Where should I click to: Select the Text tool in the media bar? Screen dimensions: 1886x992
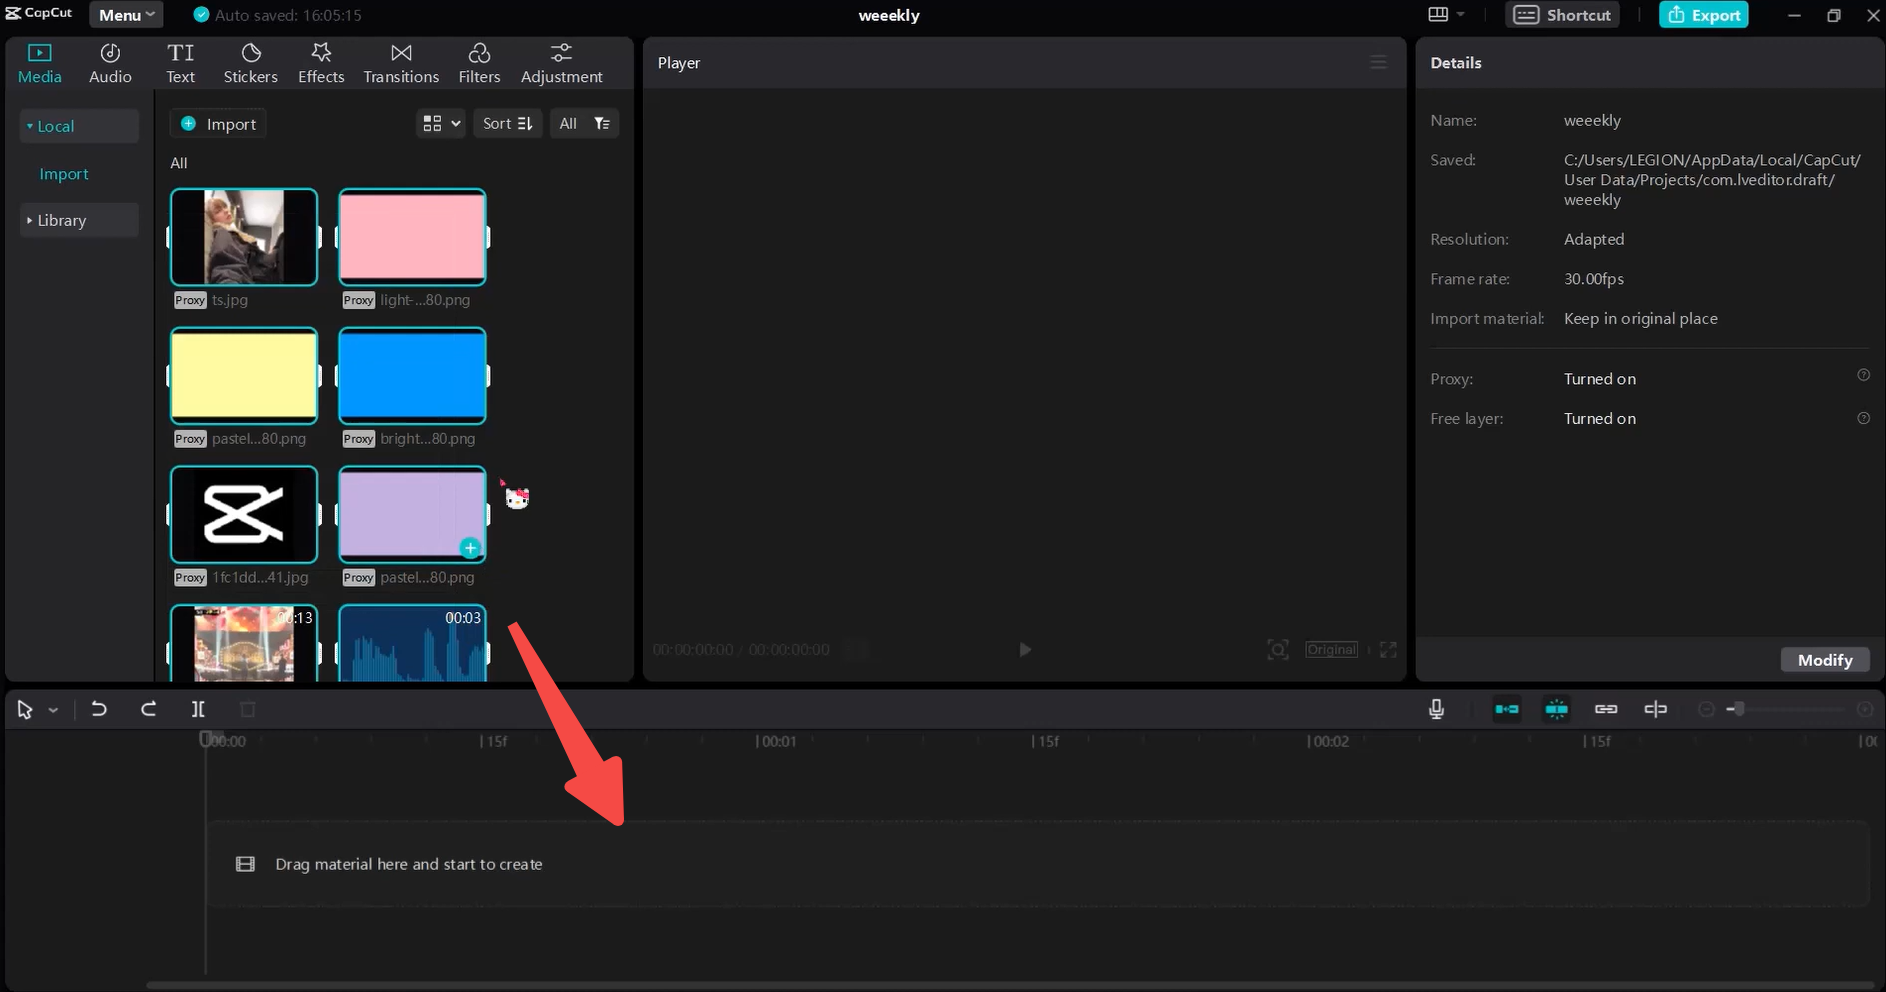[x=181, y=62]
